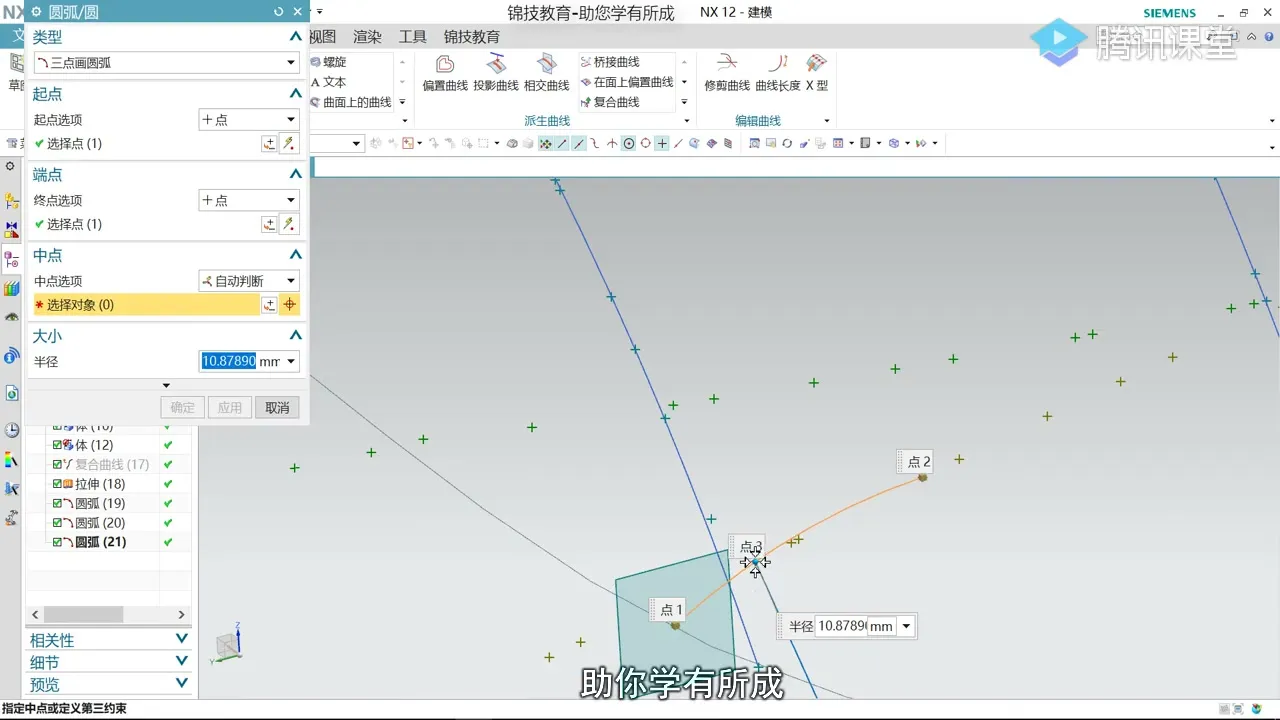Open the 三点画圆弧 type dropdown
This screenshot has height=720, width=1280.
coord(291,62)
